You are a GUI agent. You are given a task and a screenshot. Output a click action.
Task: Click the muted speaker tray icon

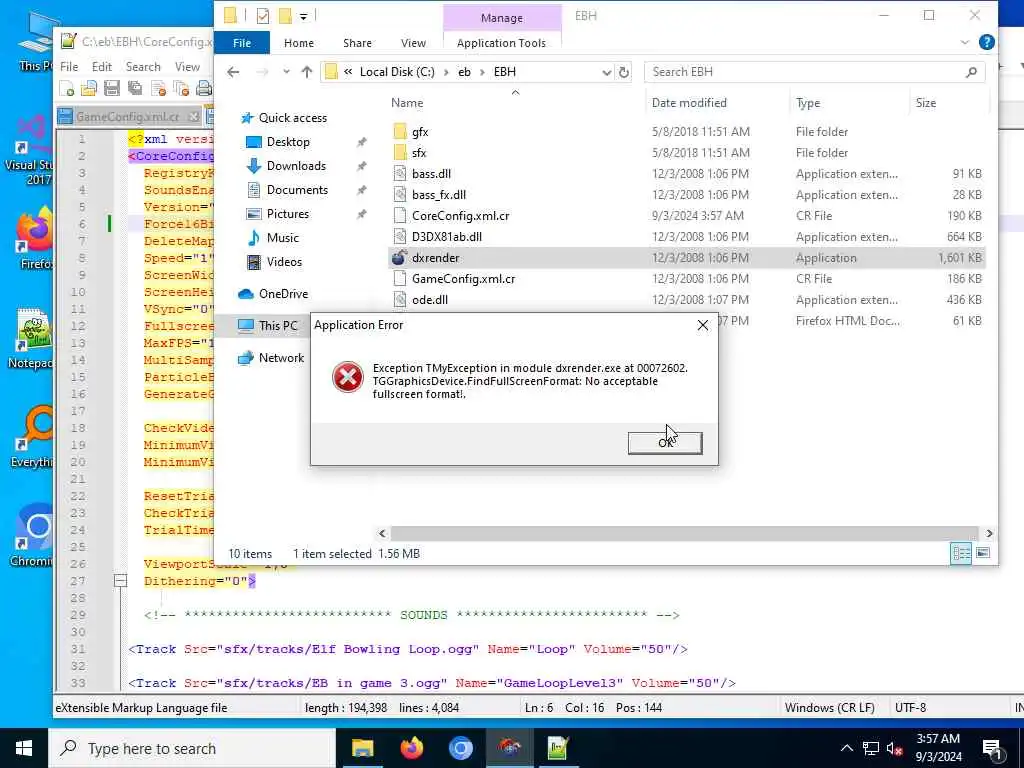pos(894,748)
